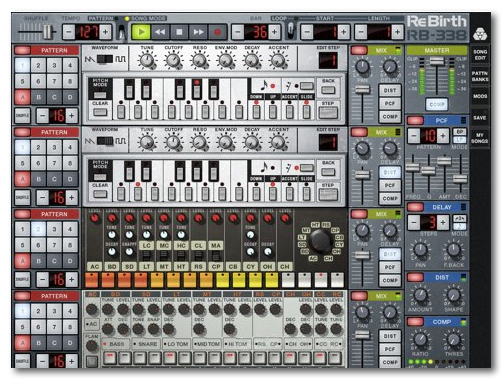Click the master volume fader
The image size is (502, 379).
[437, 61]
